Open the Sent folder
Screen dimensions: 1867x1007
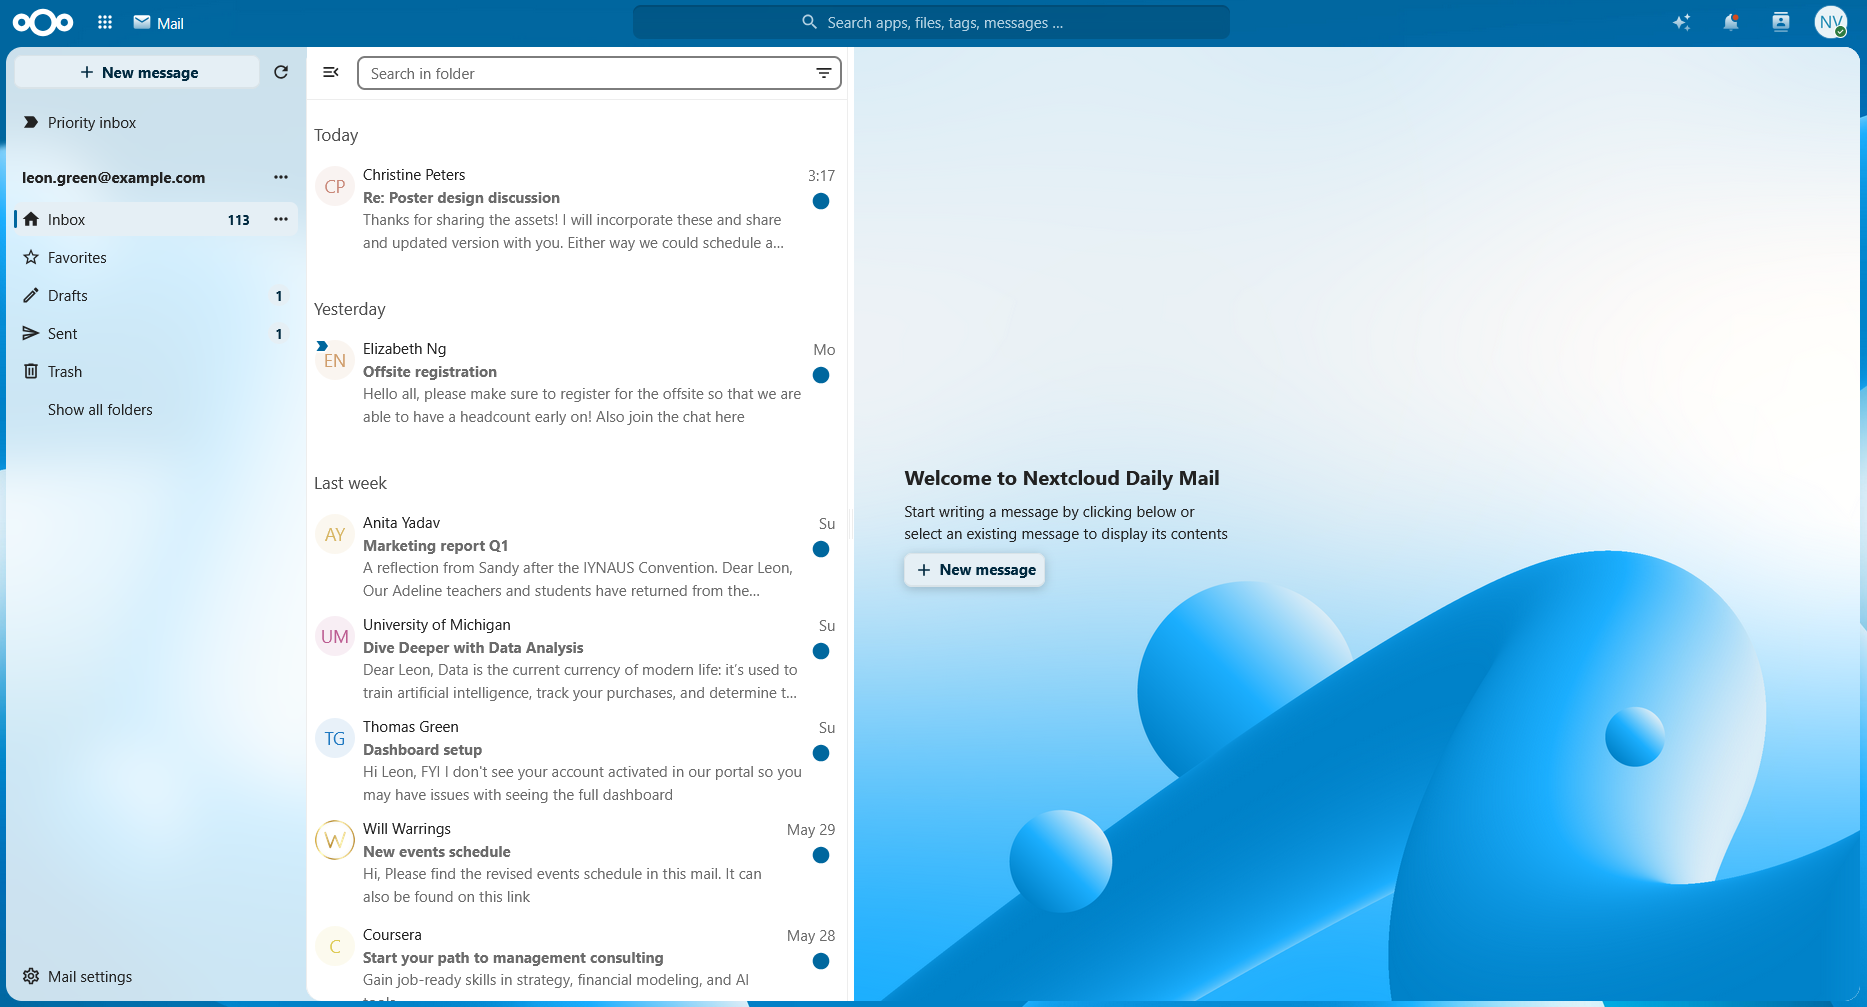[155, 333]
